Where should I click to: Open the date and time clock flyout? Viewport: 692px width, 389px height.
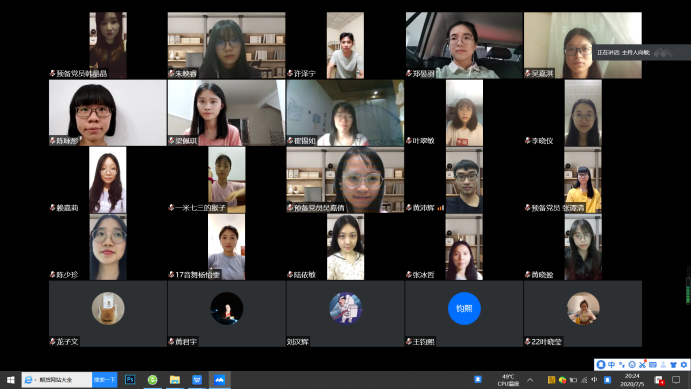click(632, 380)
